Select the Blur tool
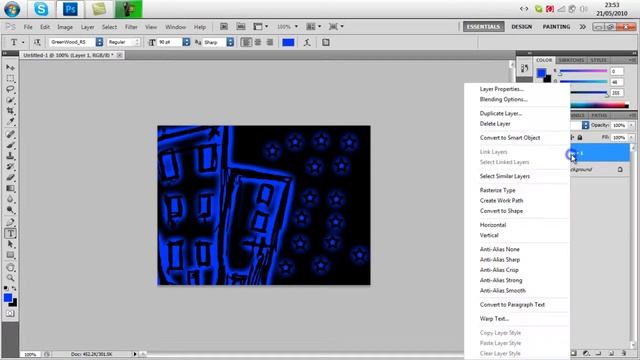 10,199
